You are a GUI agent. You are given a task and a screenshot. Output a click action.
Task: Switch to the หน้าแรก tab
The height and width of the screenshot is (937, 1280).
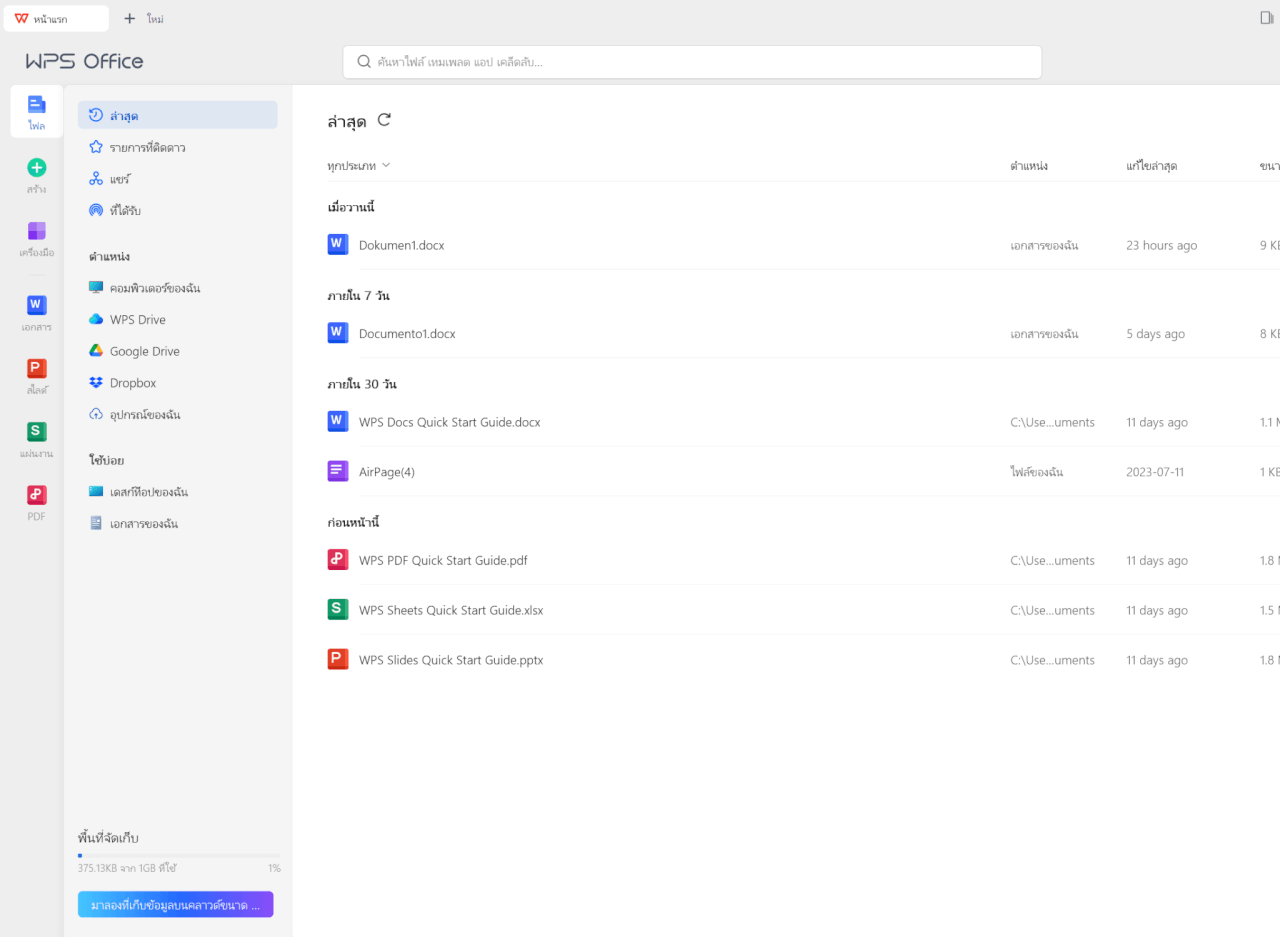56,18
